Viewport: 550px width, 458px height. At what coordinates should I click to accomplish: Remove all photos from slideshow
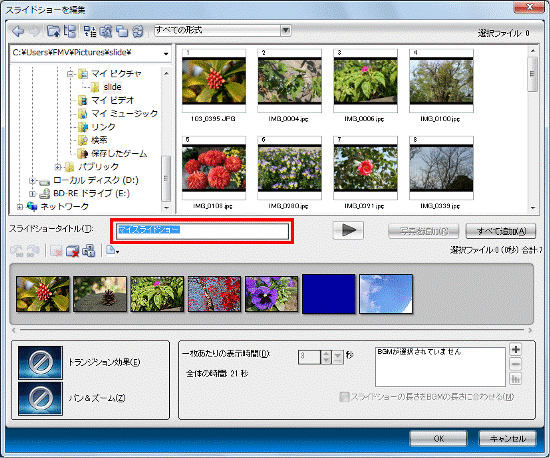72,251
